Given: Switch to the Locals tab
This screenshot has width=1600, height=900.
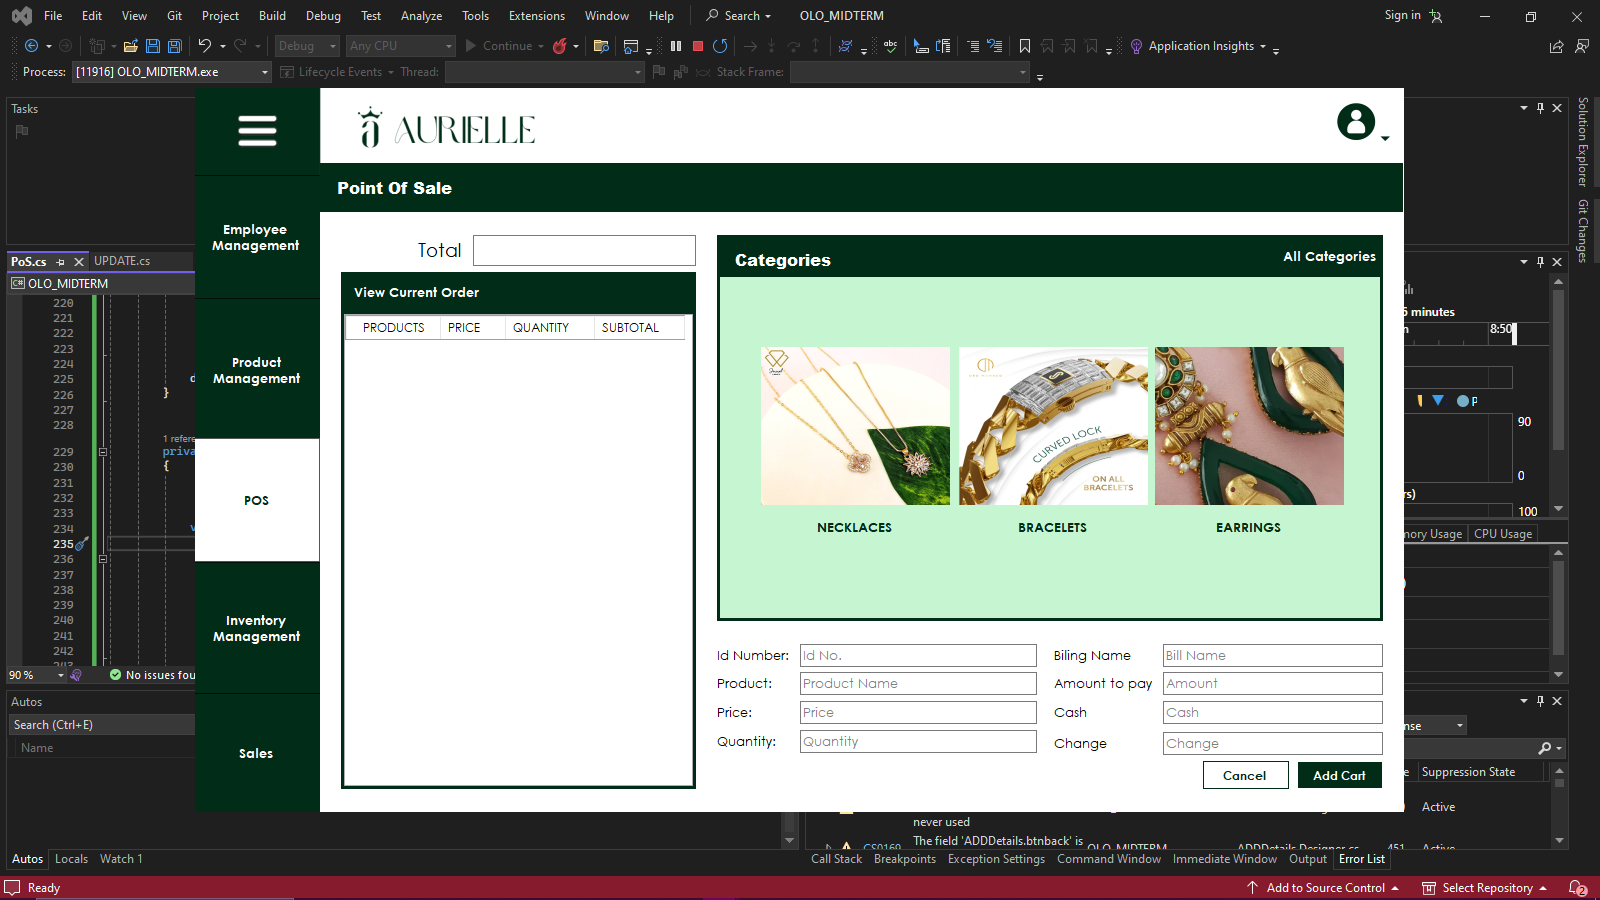Looking at the screenshot, I should point(71,859).
